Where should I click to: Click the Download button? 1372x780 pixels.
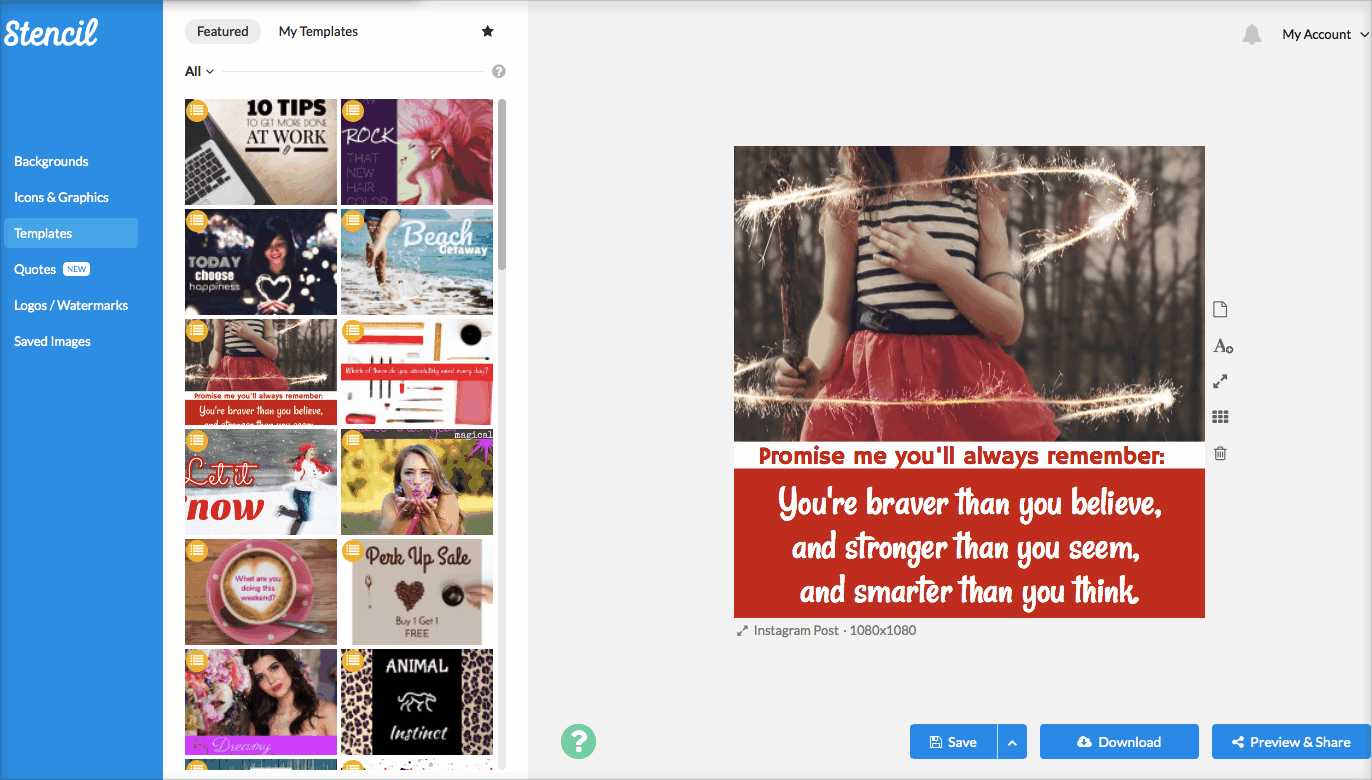click(1119, 742)
